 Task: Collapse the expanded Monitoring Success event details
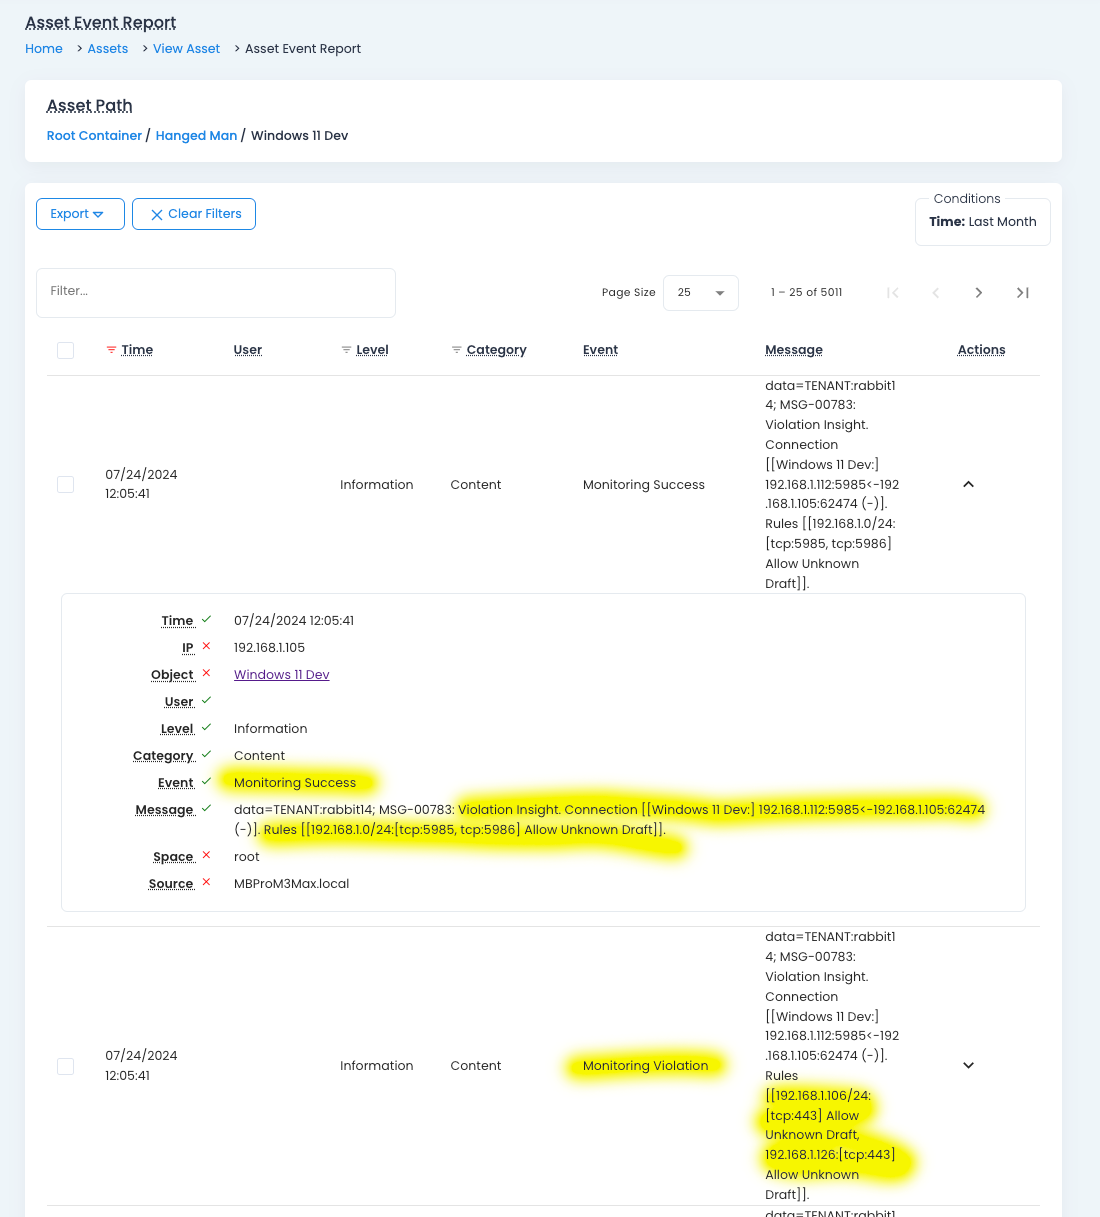[x=968, y=484]
